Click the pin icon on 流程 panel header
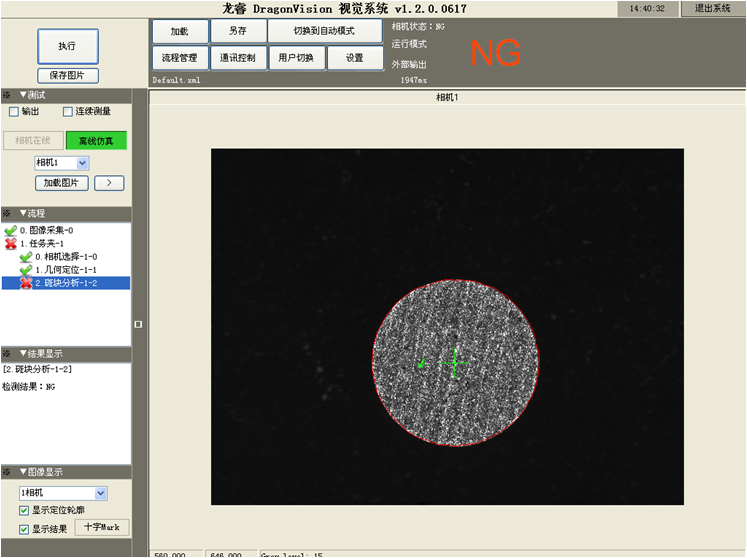 click(x=7, y=213)
